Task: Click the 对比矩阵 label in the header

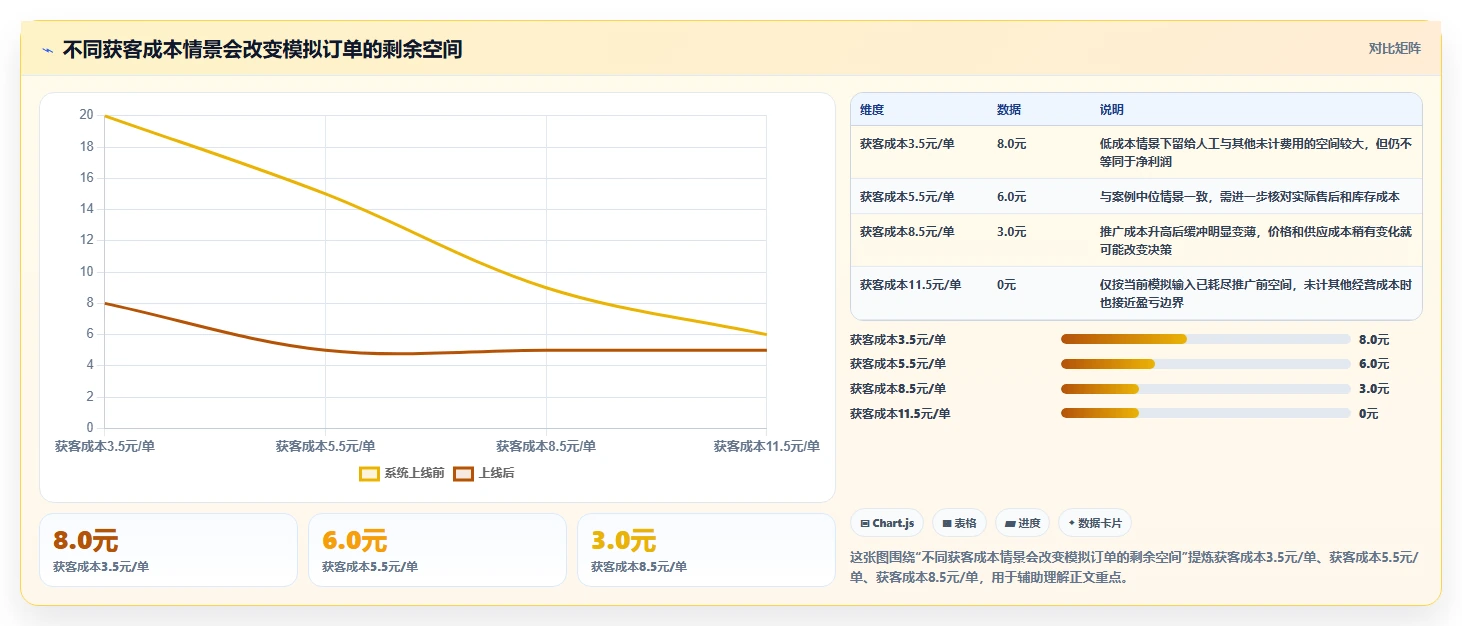Action: click(1394, 48)
